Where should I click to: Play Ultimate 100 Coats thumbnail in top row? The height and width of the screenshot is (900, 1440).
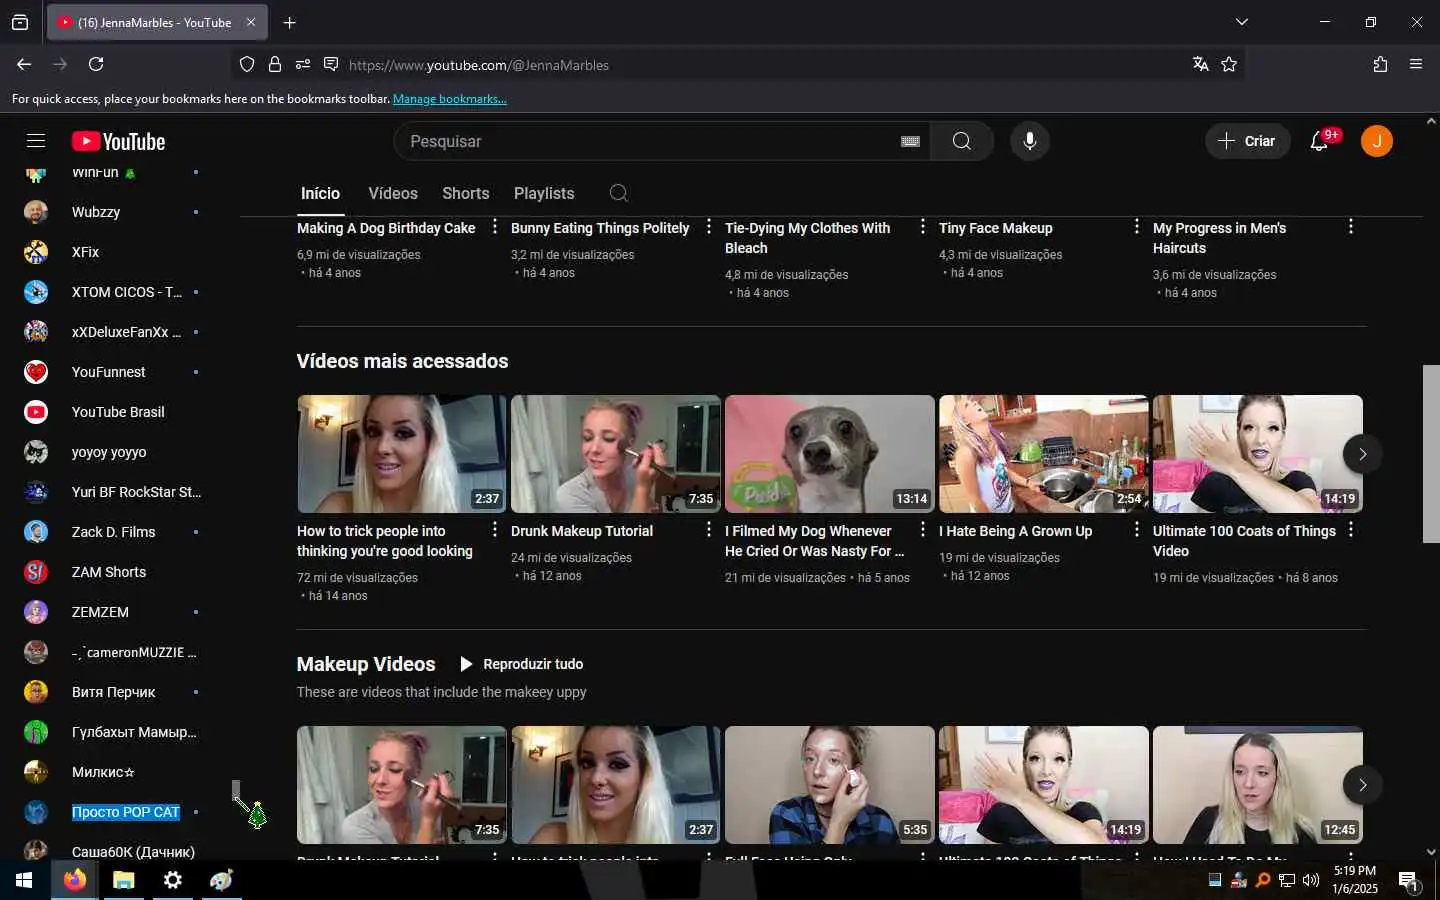pos(1258,454)
